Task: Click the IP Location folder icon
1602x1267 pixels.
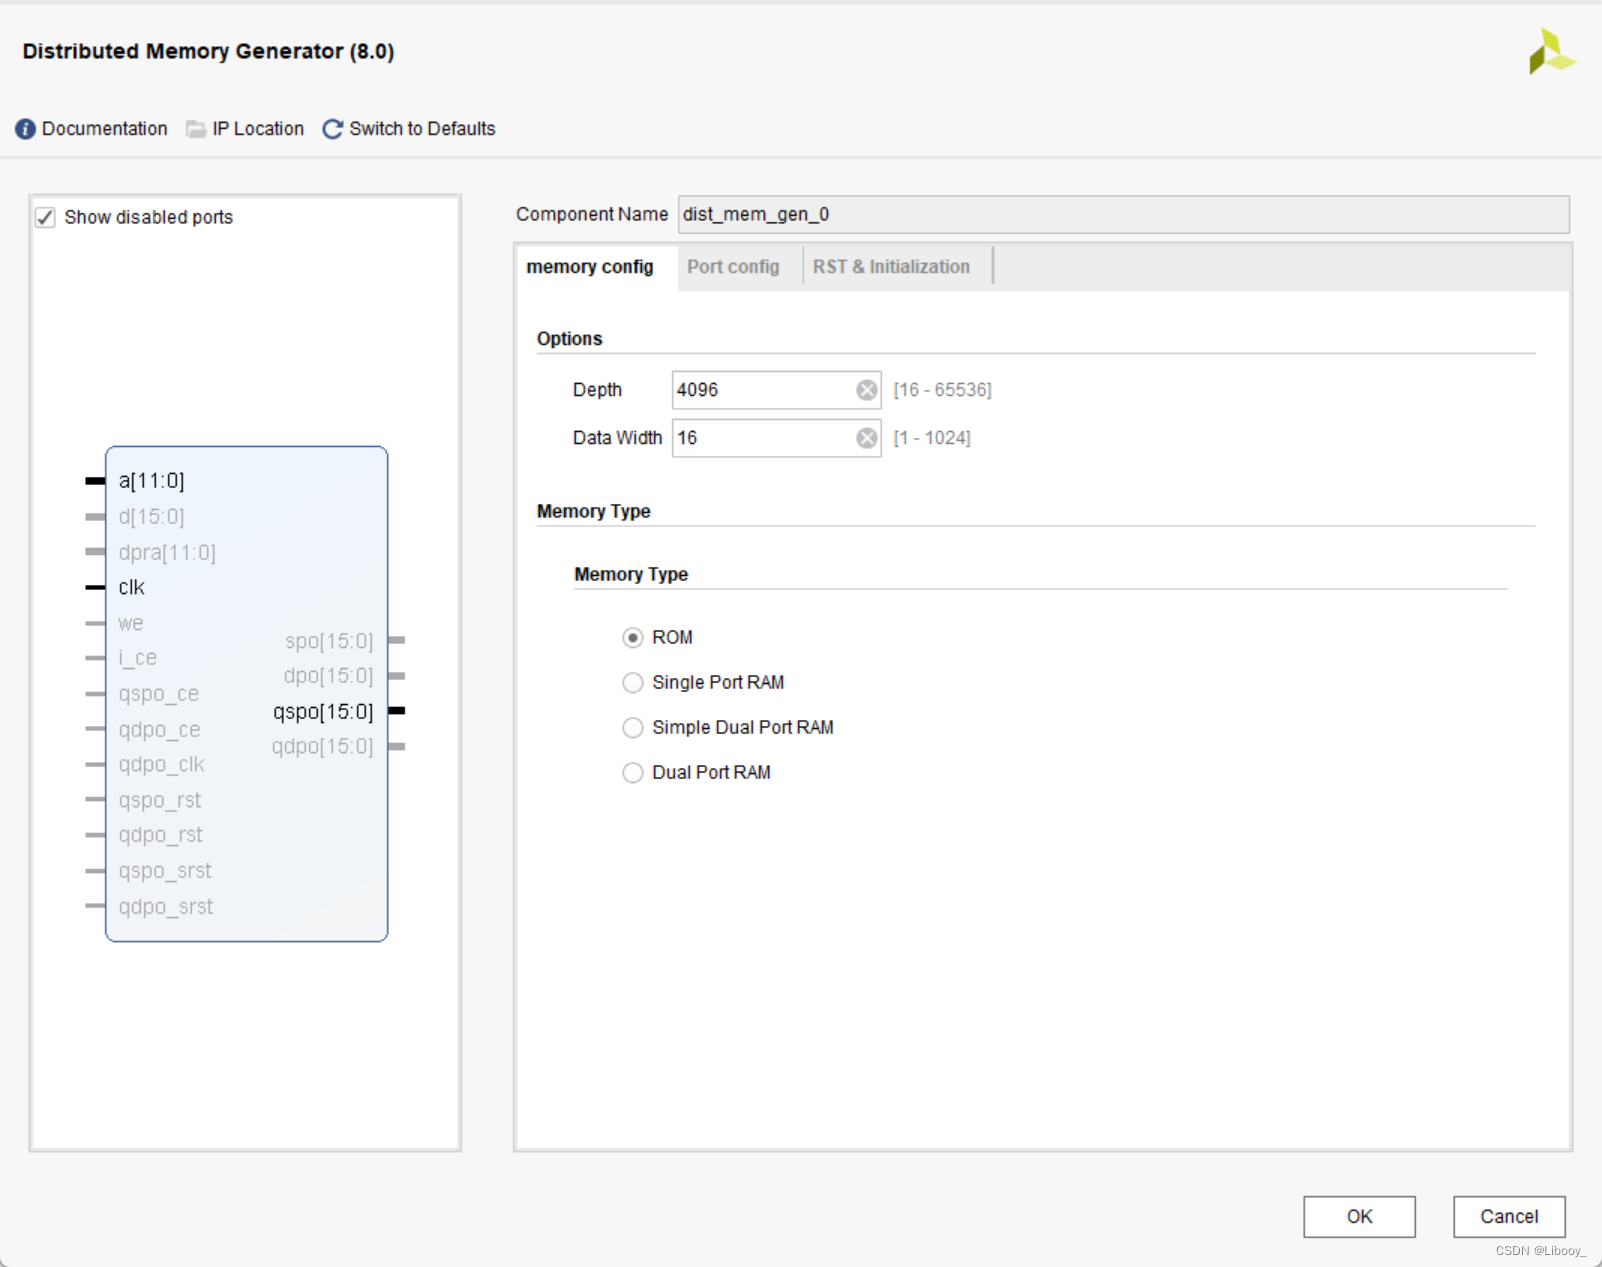Action: pyautogui.click(x=196, y=129)
